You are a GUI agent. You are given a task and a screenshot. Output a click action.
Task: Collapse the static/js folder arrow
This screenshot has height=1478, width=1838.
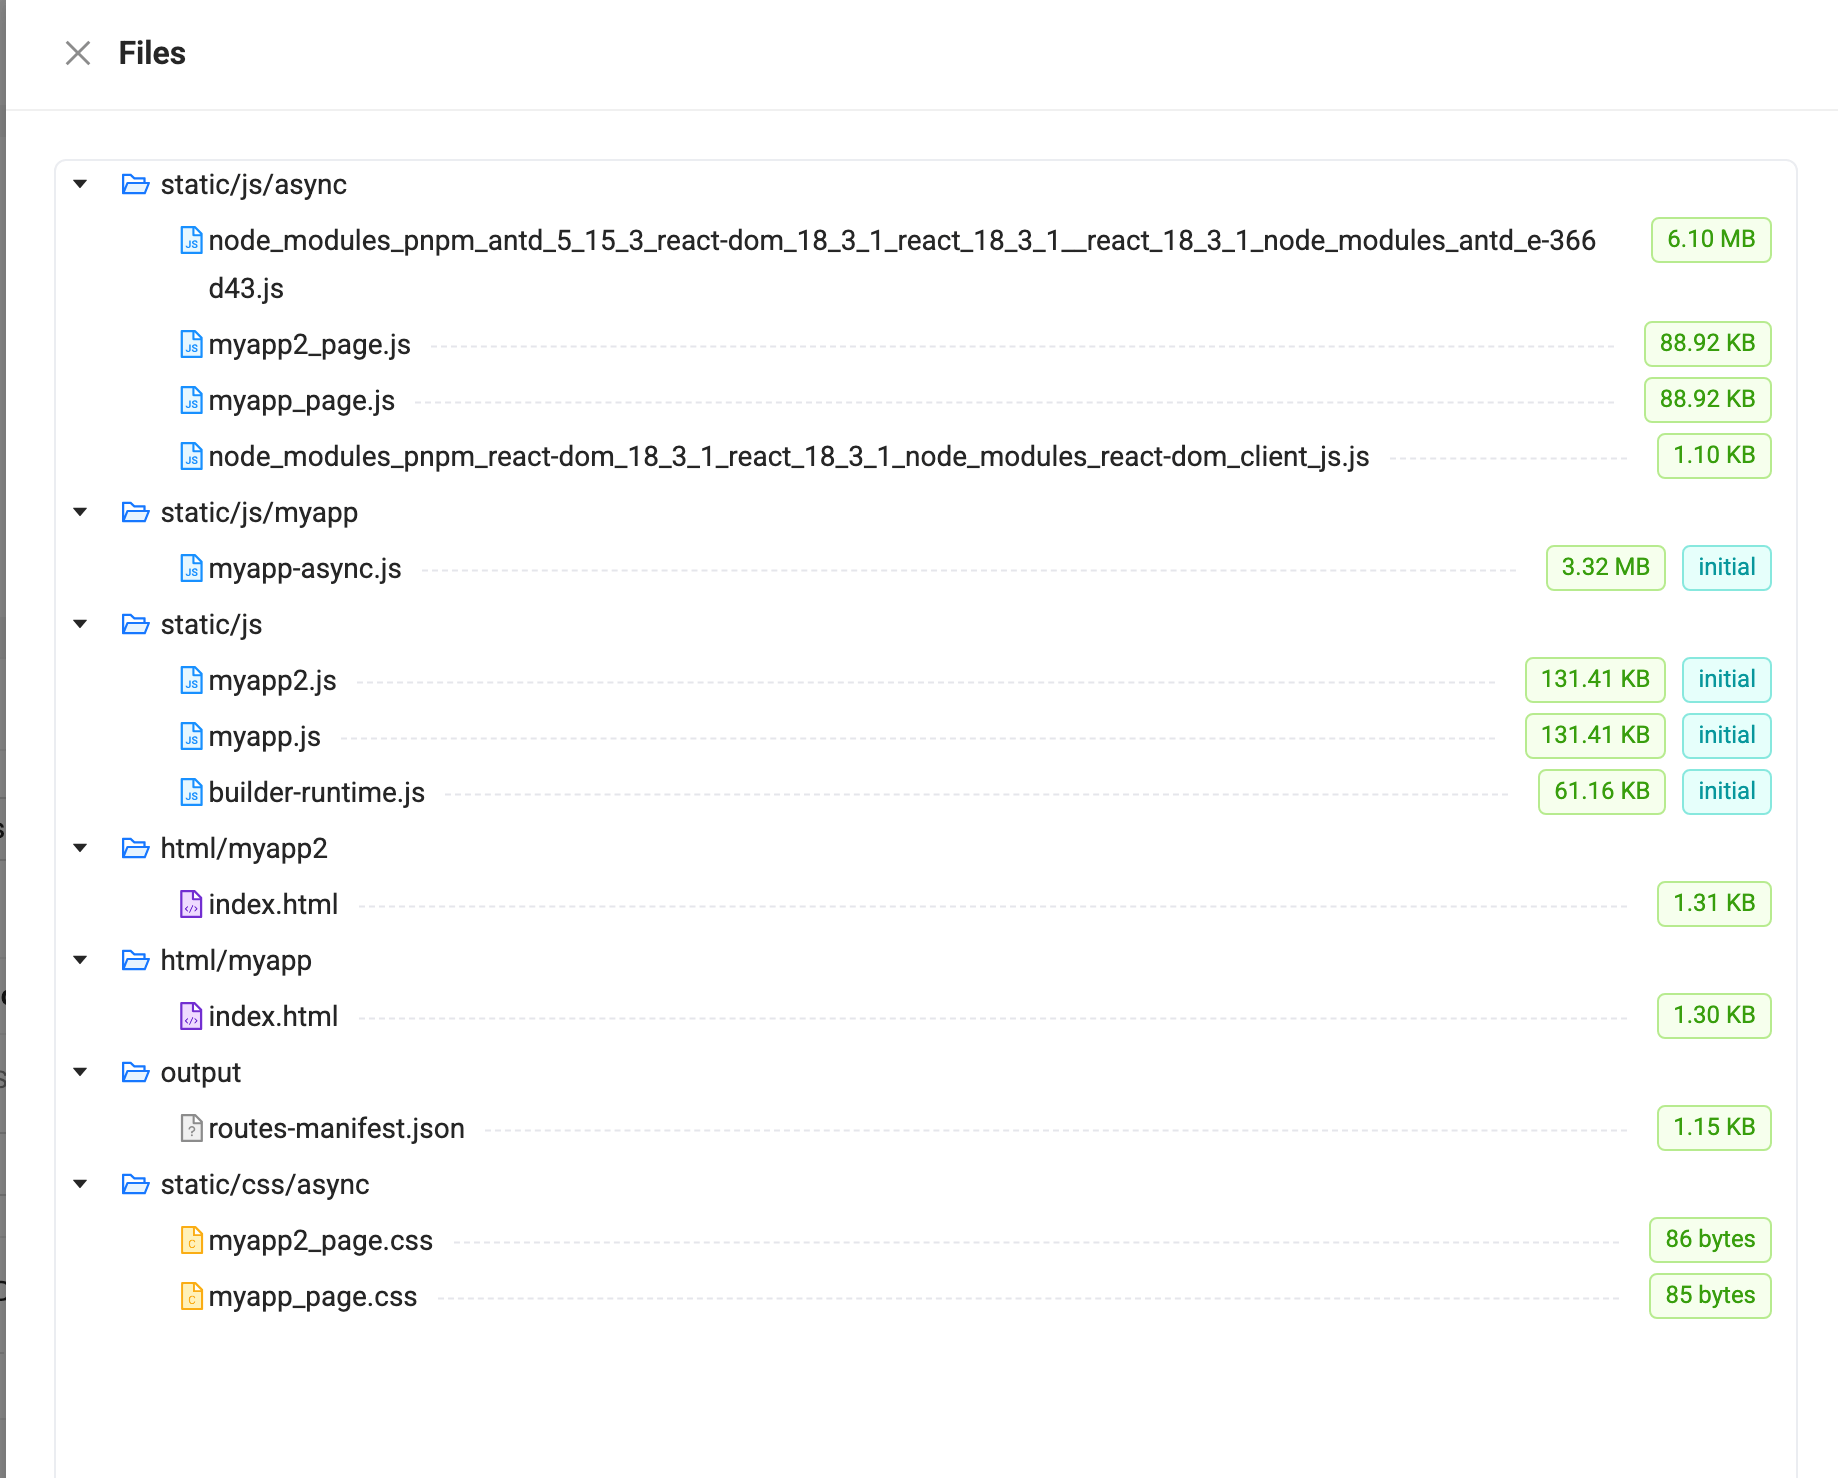pos(80,624)
